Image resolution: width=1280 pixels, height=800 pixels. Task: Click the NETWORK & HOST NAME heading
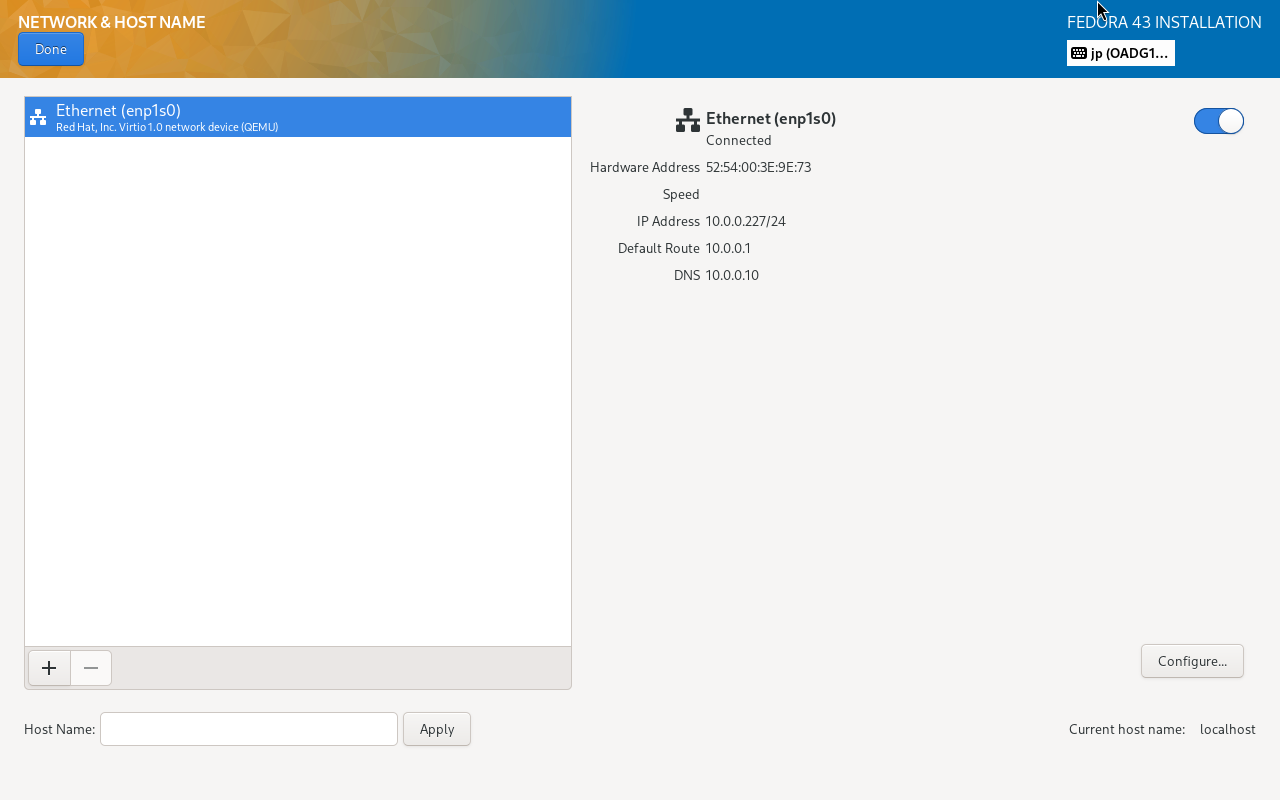(x=112, y=22)
